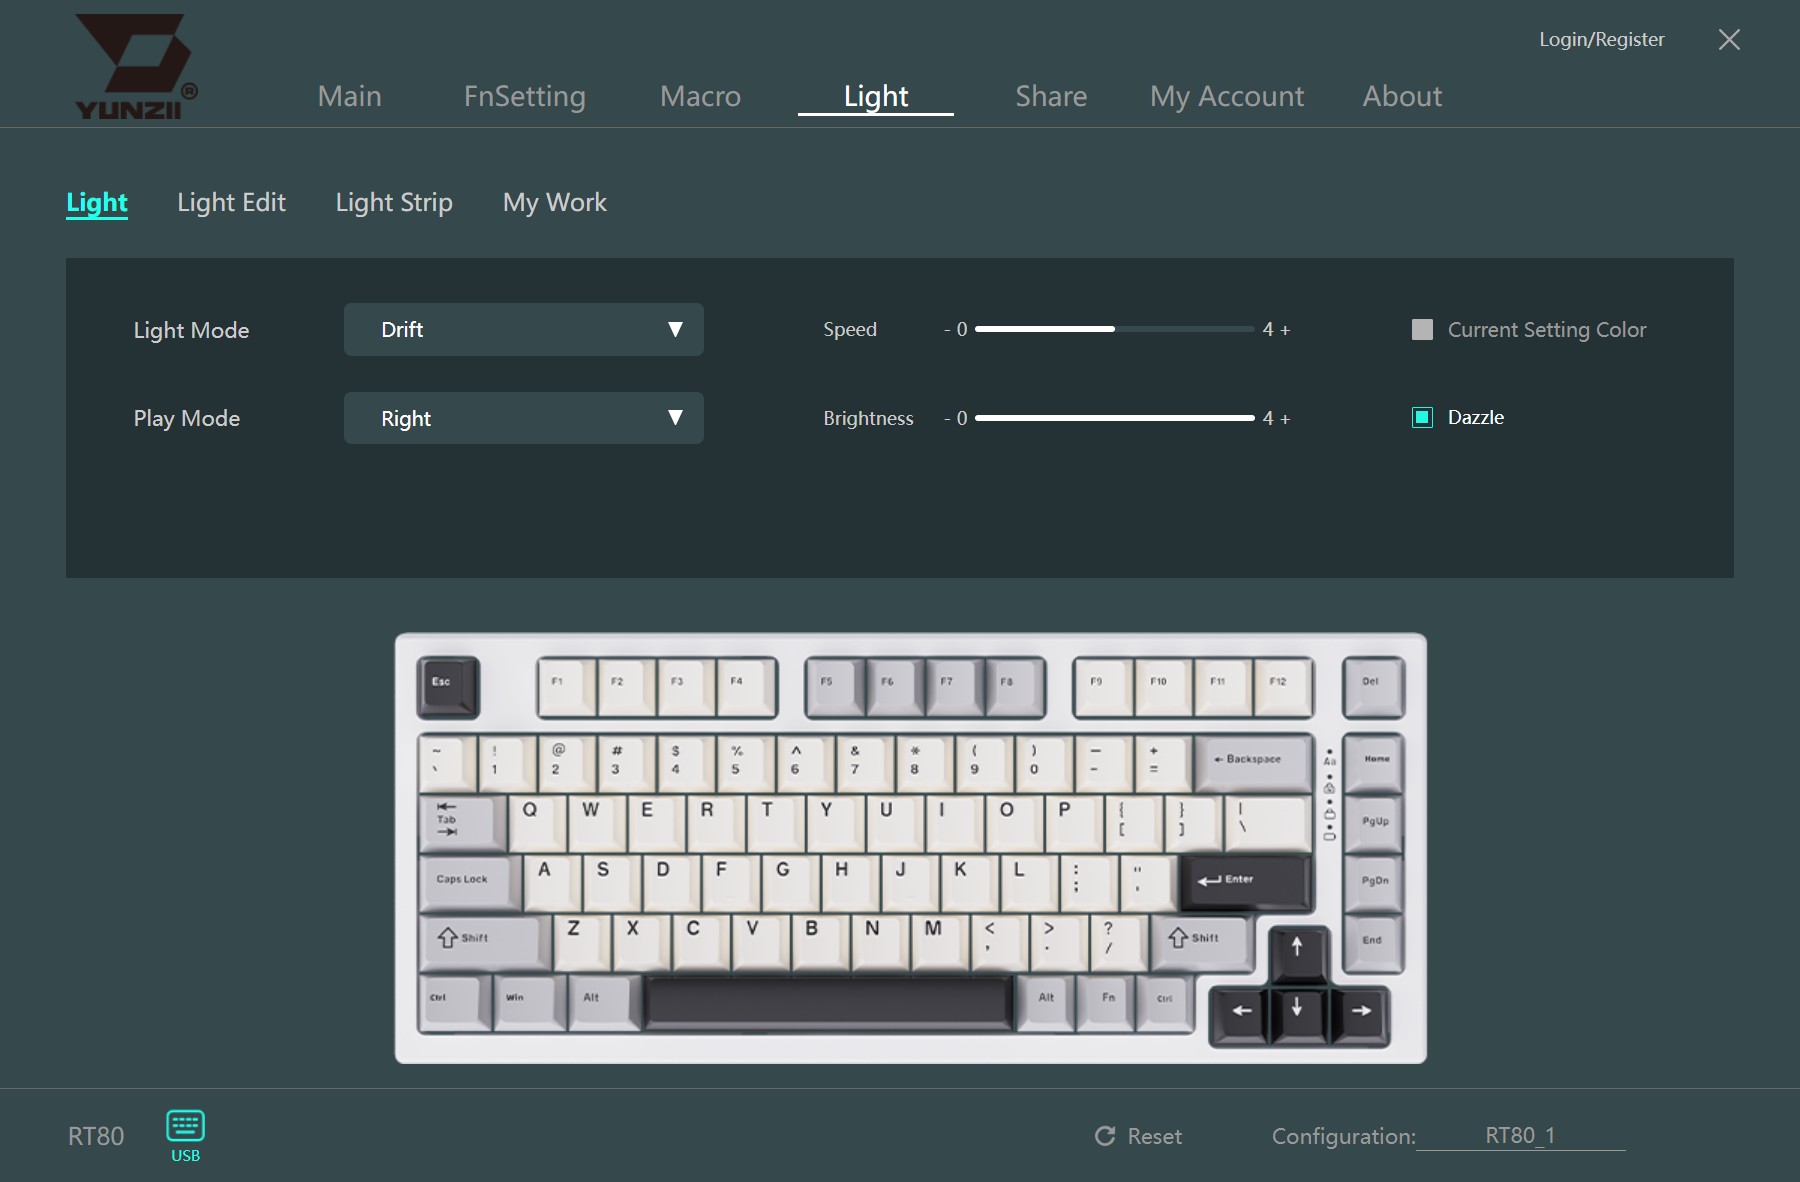Decrease Brightness with the minus button
This screenshot has width=1800, height=1182.
947,419
